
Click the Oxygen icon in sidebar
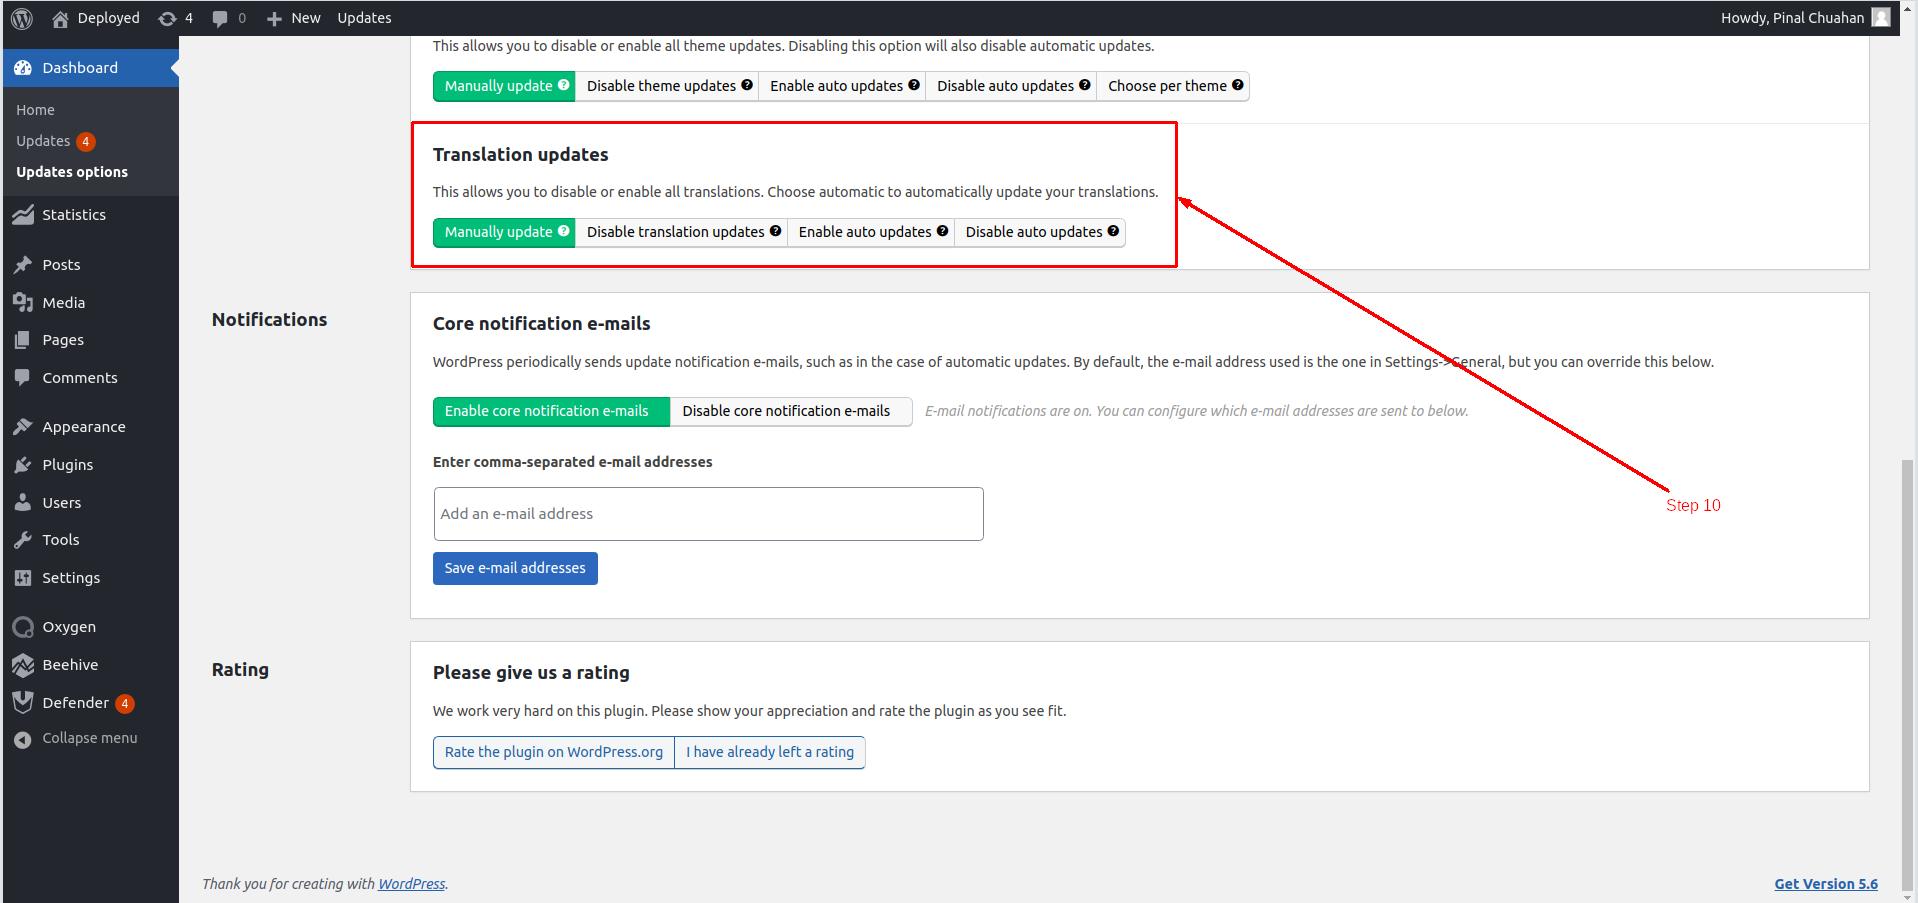pos(23,627)
